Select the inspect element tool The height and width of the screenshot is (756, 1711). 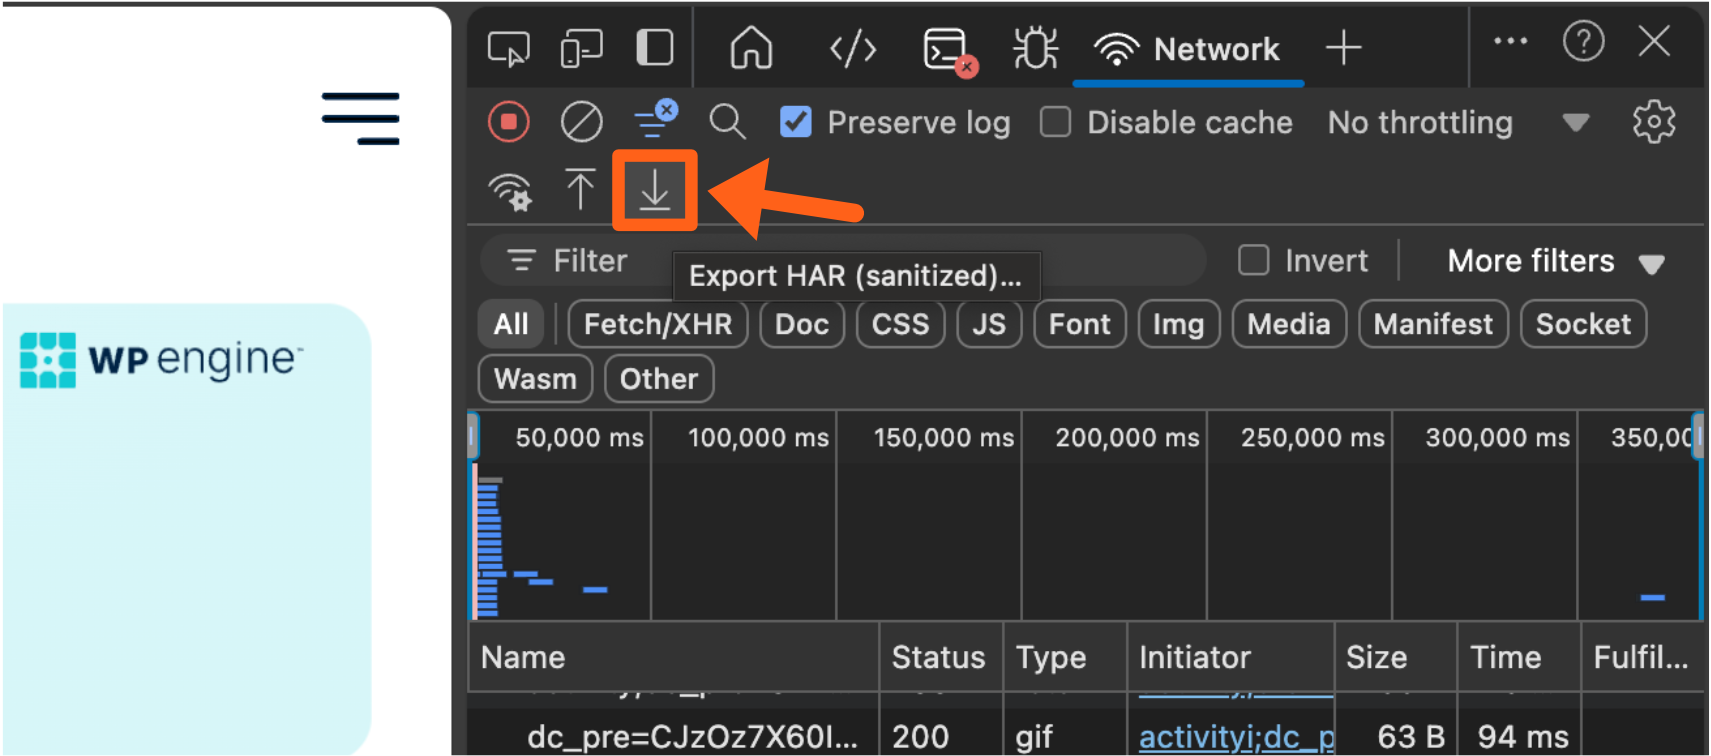(508, 48)
